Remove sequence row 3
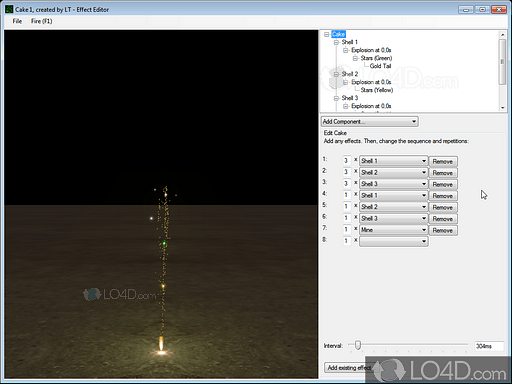This screenshot has height=384, width=512. (x=443, y=184)
